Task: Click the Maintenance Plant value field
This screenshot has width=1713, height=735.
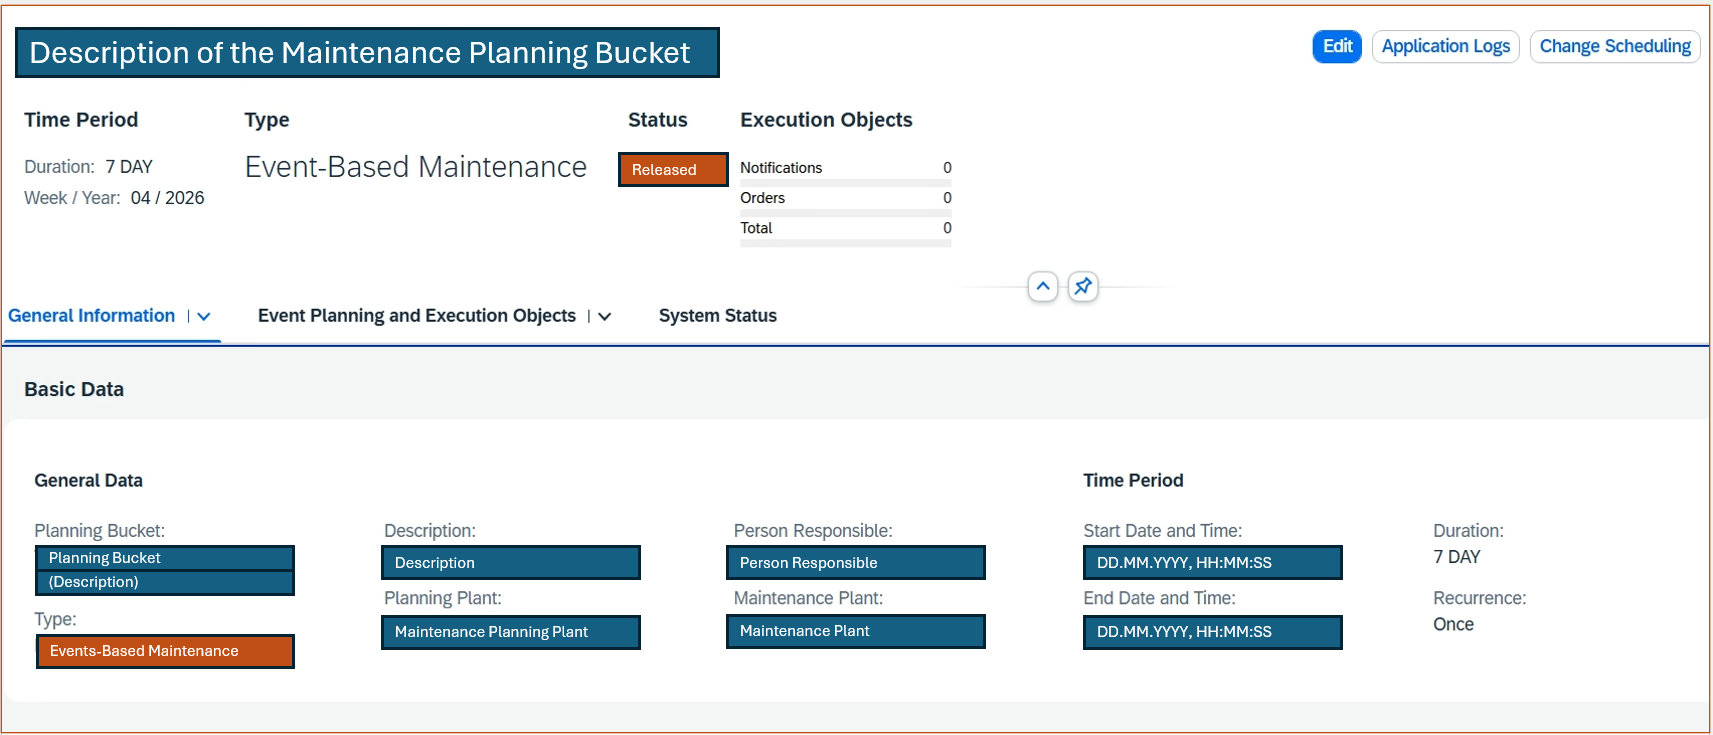Action: point(855,631)
